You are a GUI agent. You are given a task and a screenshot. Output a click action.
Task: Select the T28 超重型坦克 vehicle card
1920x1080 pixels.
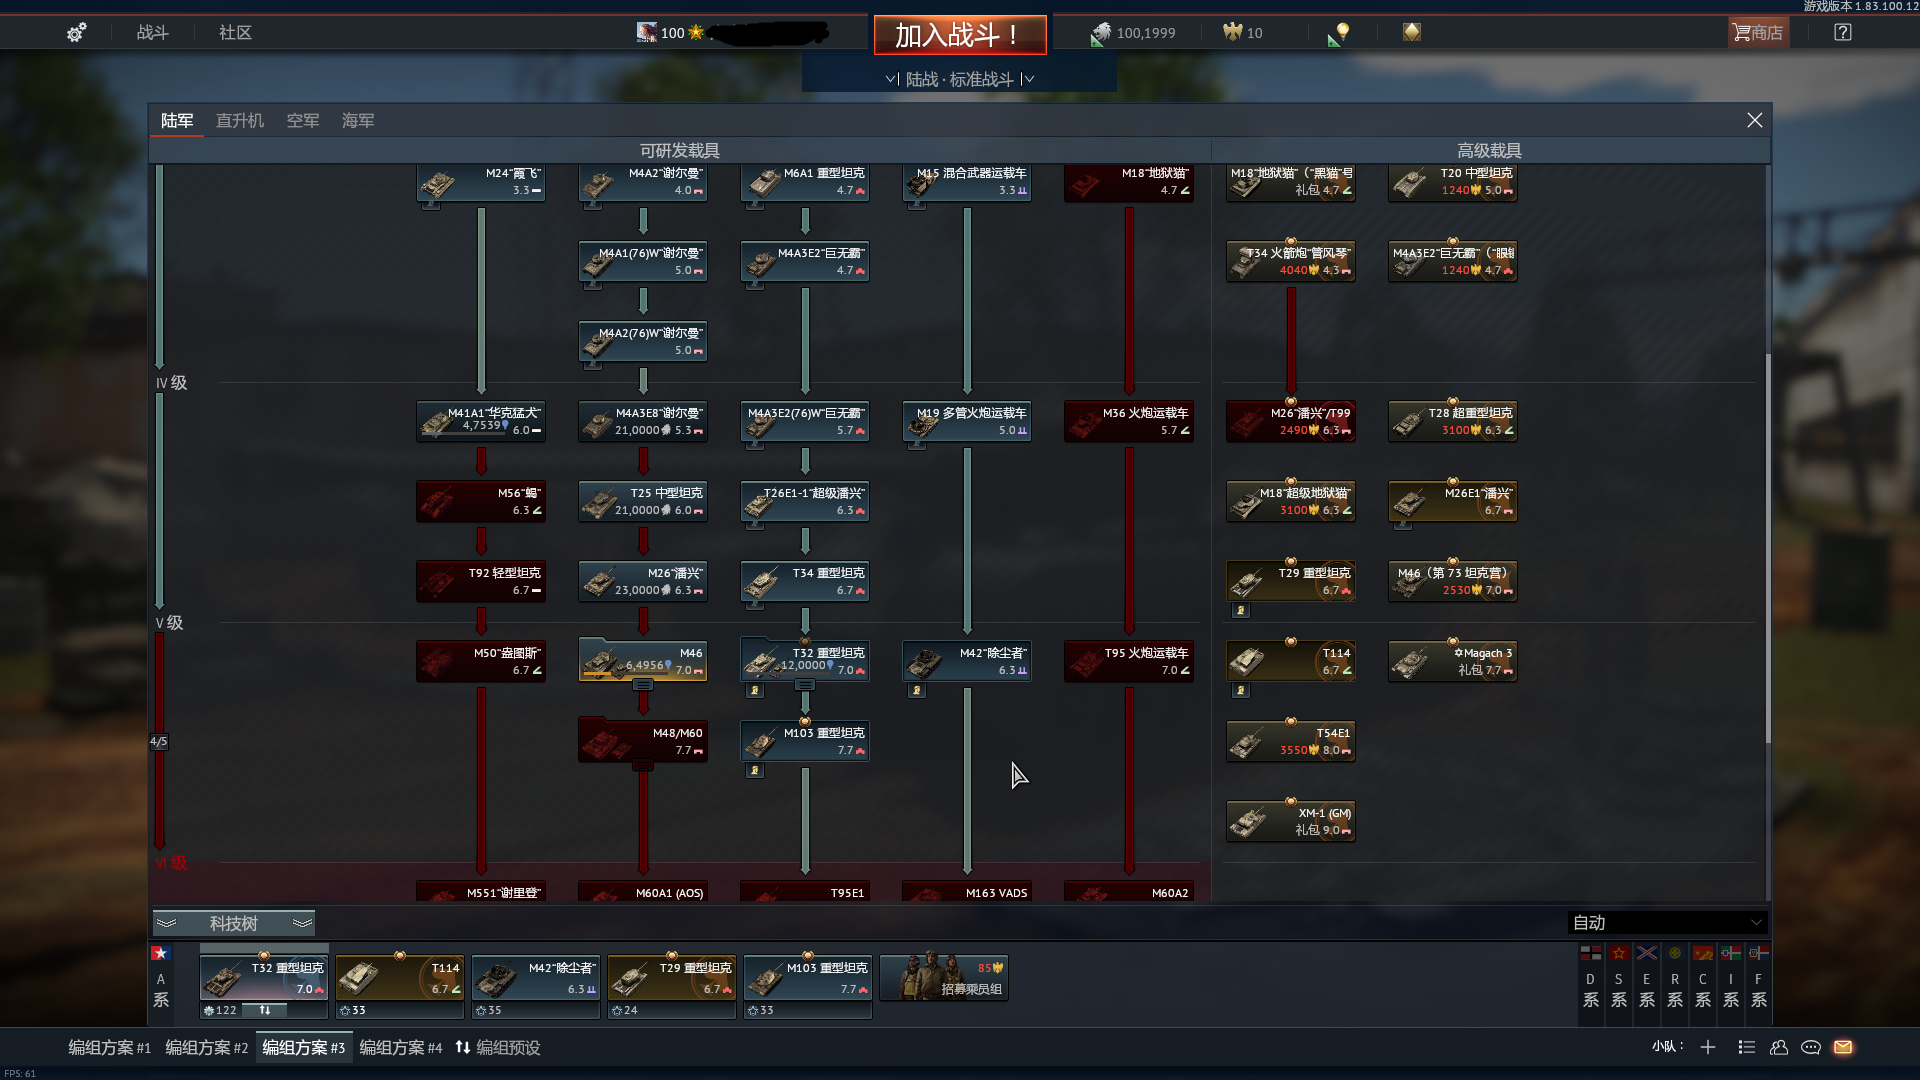click(x=1453, y=421)
